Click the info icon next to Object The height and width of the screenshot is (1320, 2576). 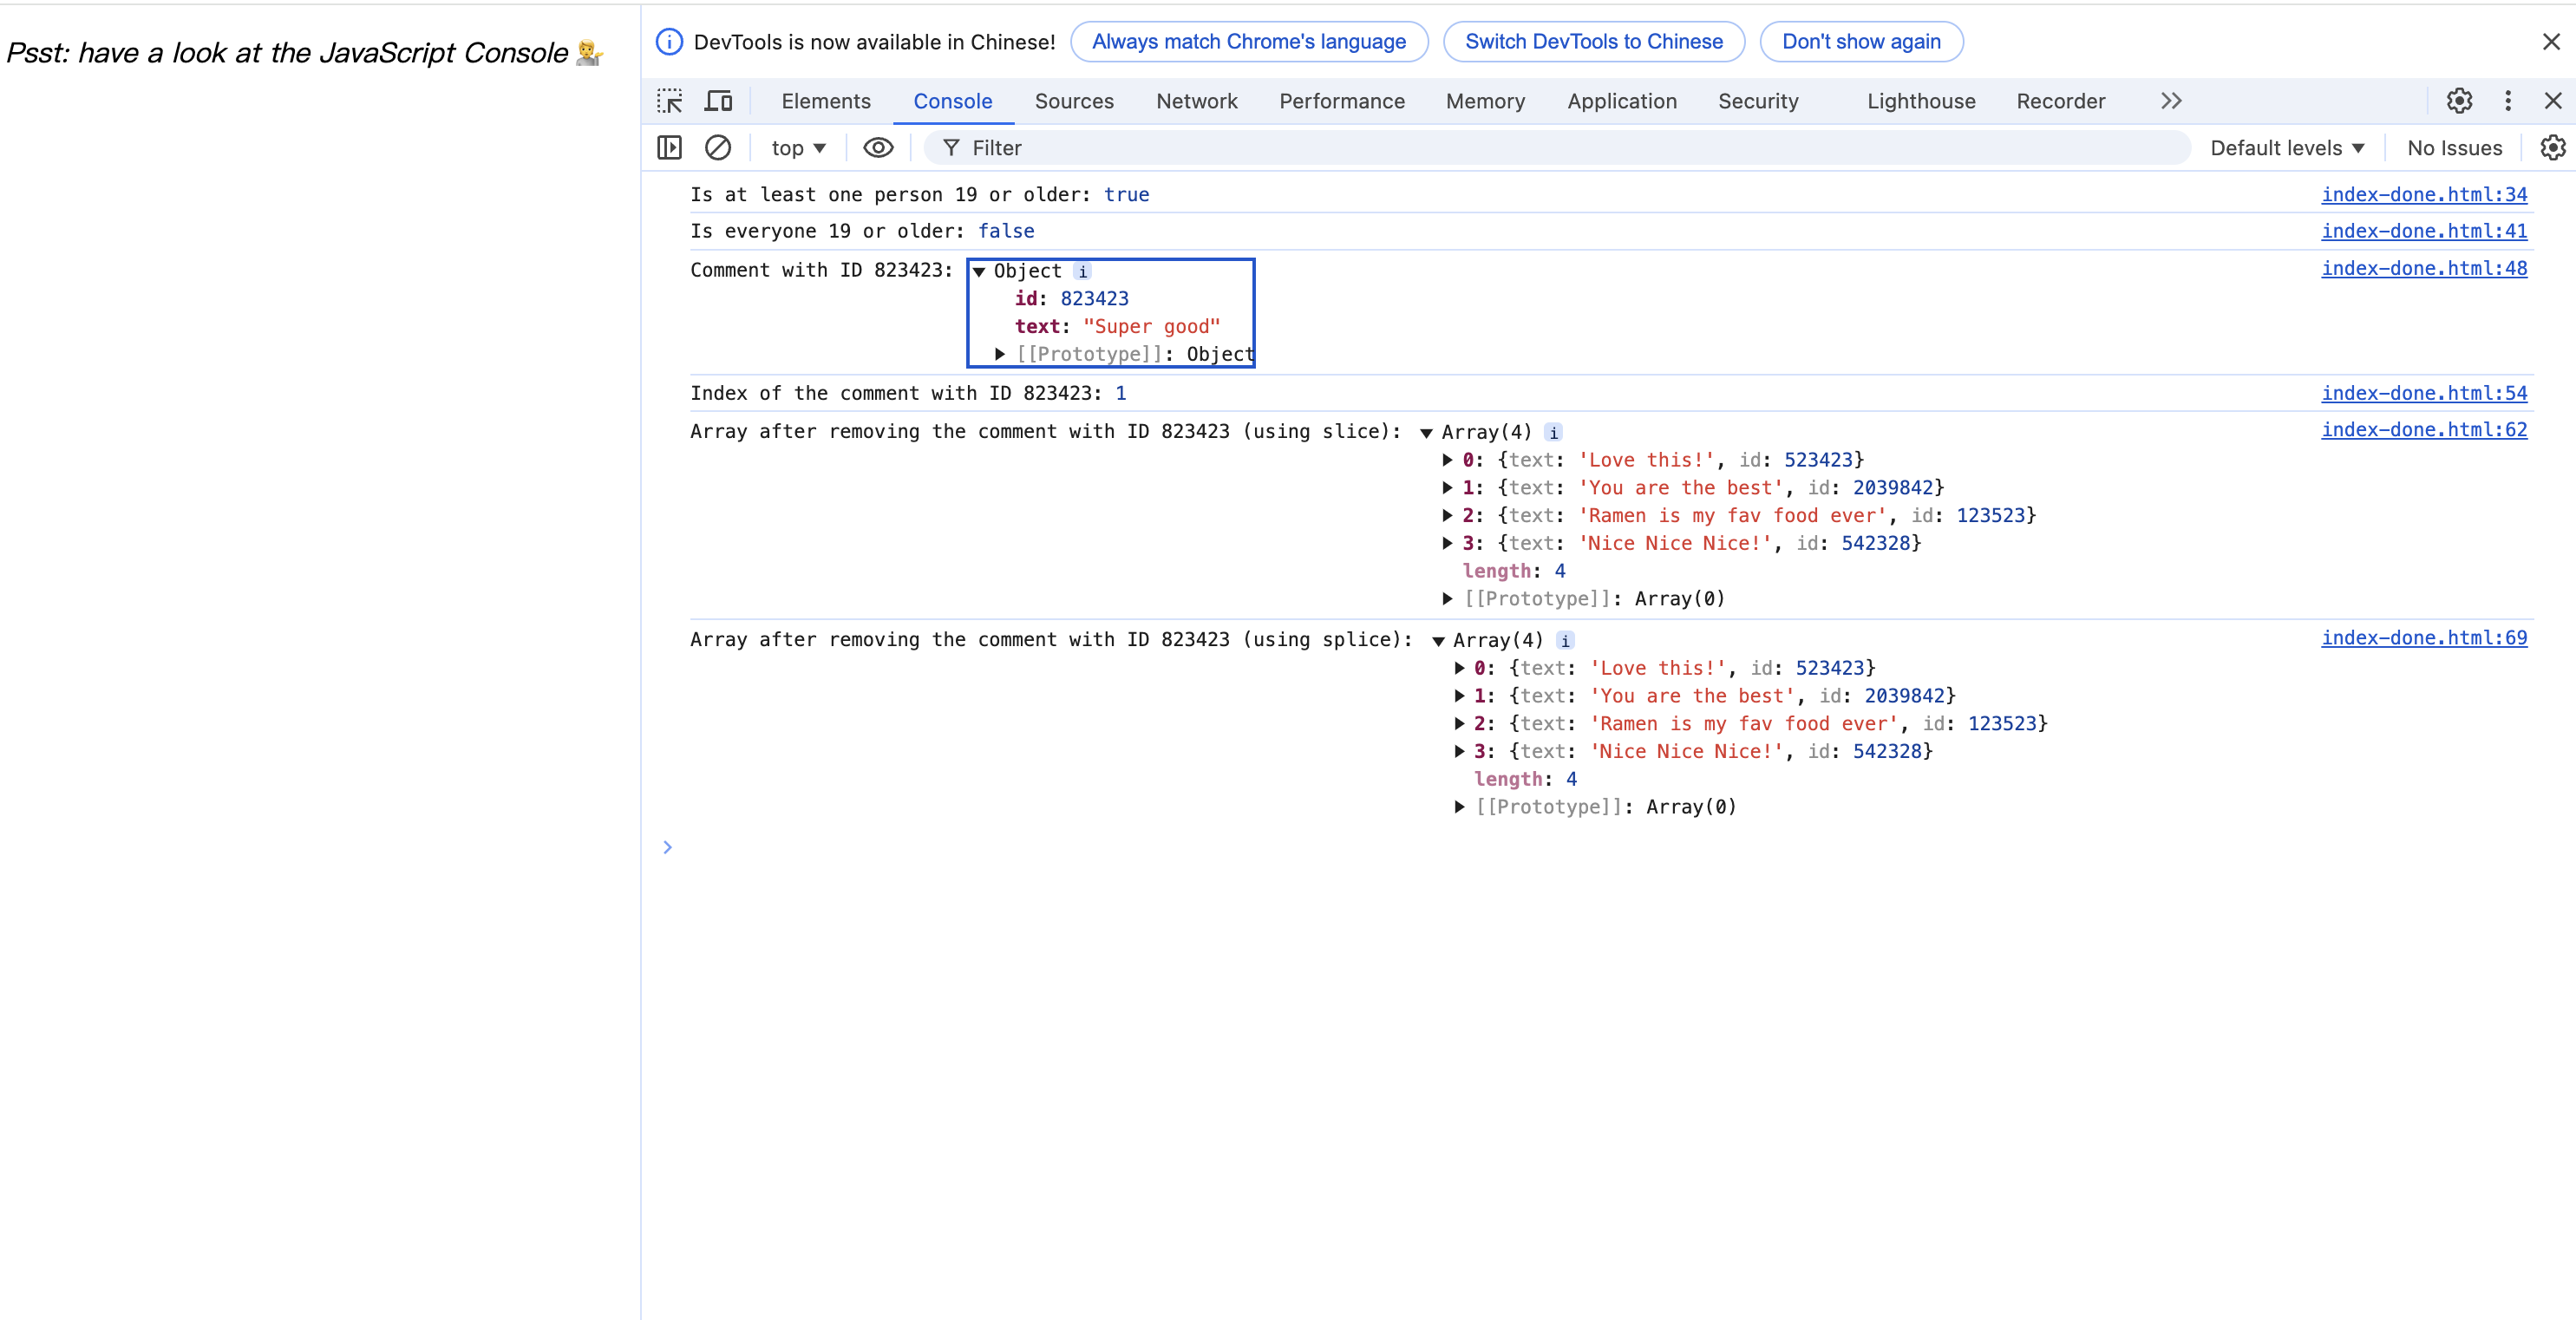tap(1082, 272)
